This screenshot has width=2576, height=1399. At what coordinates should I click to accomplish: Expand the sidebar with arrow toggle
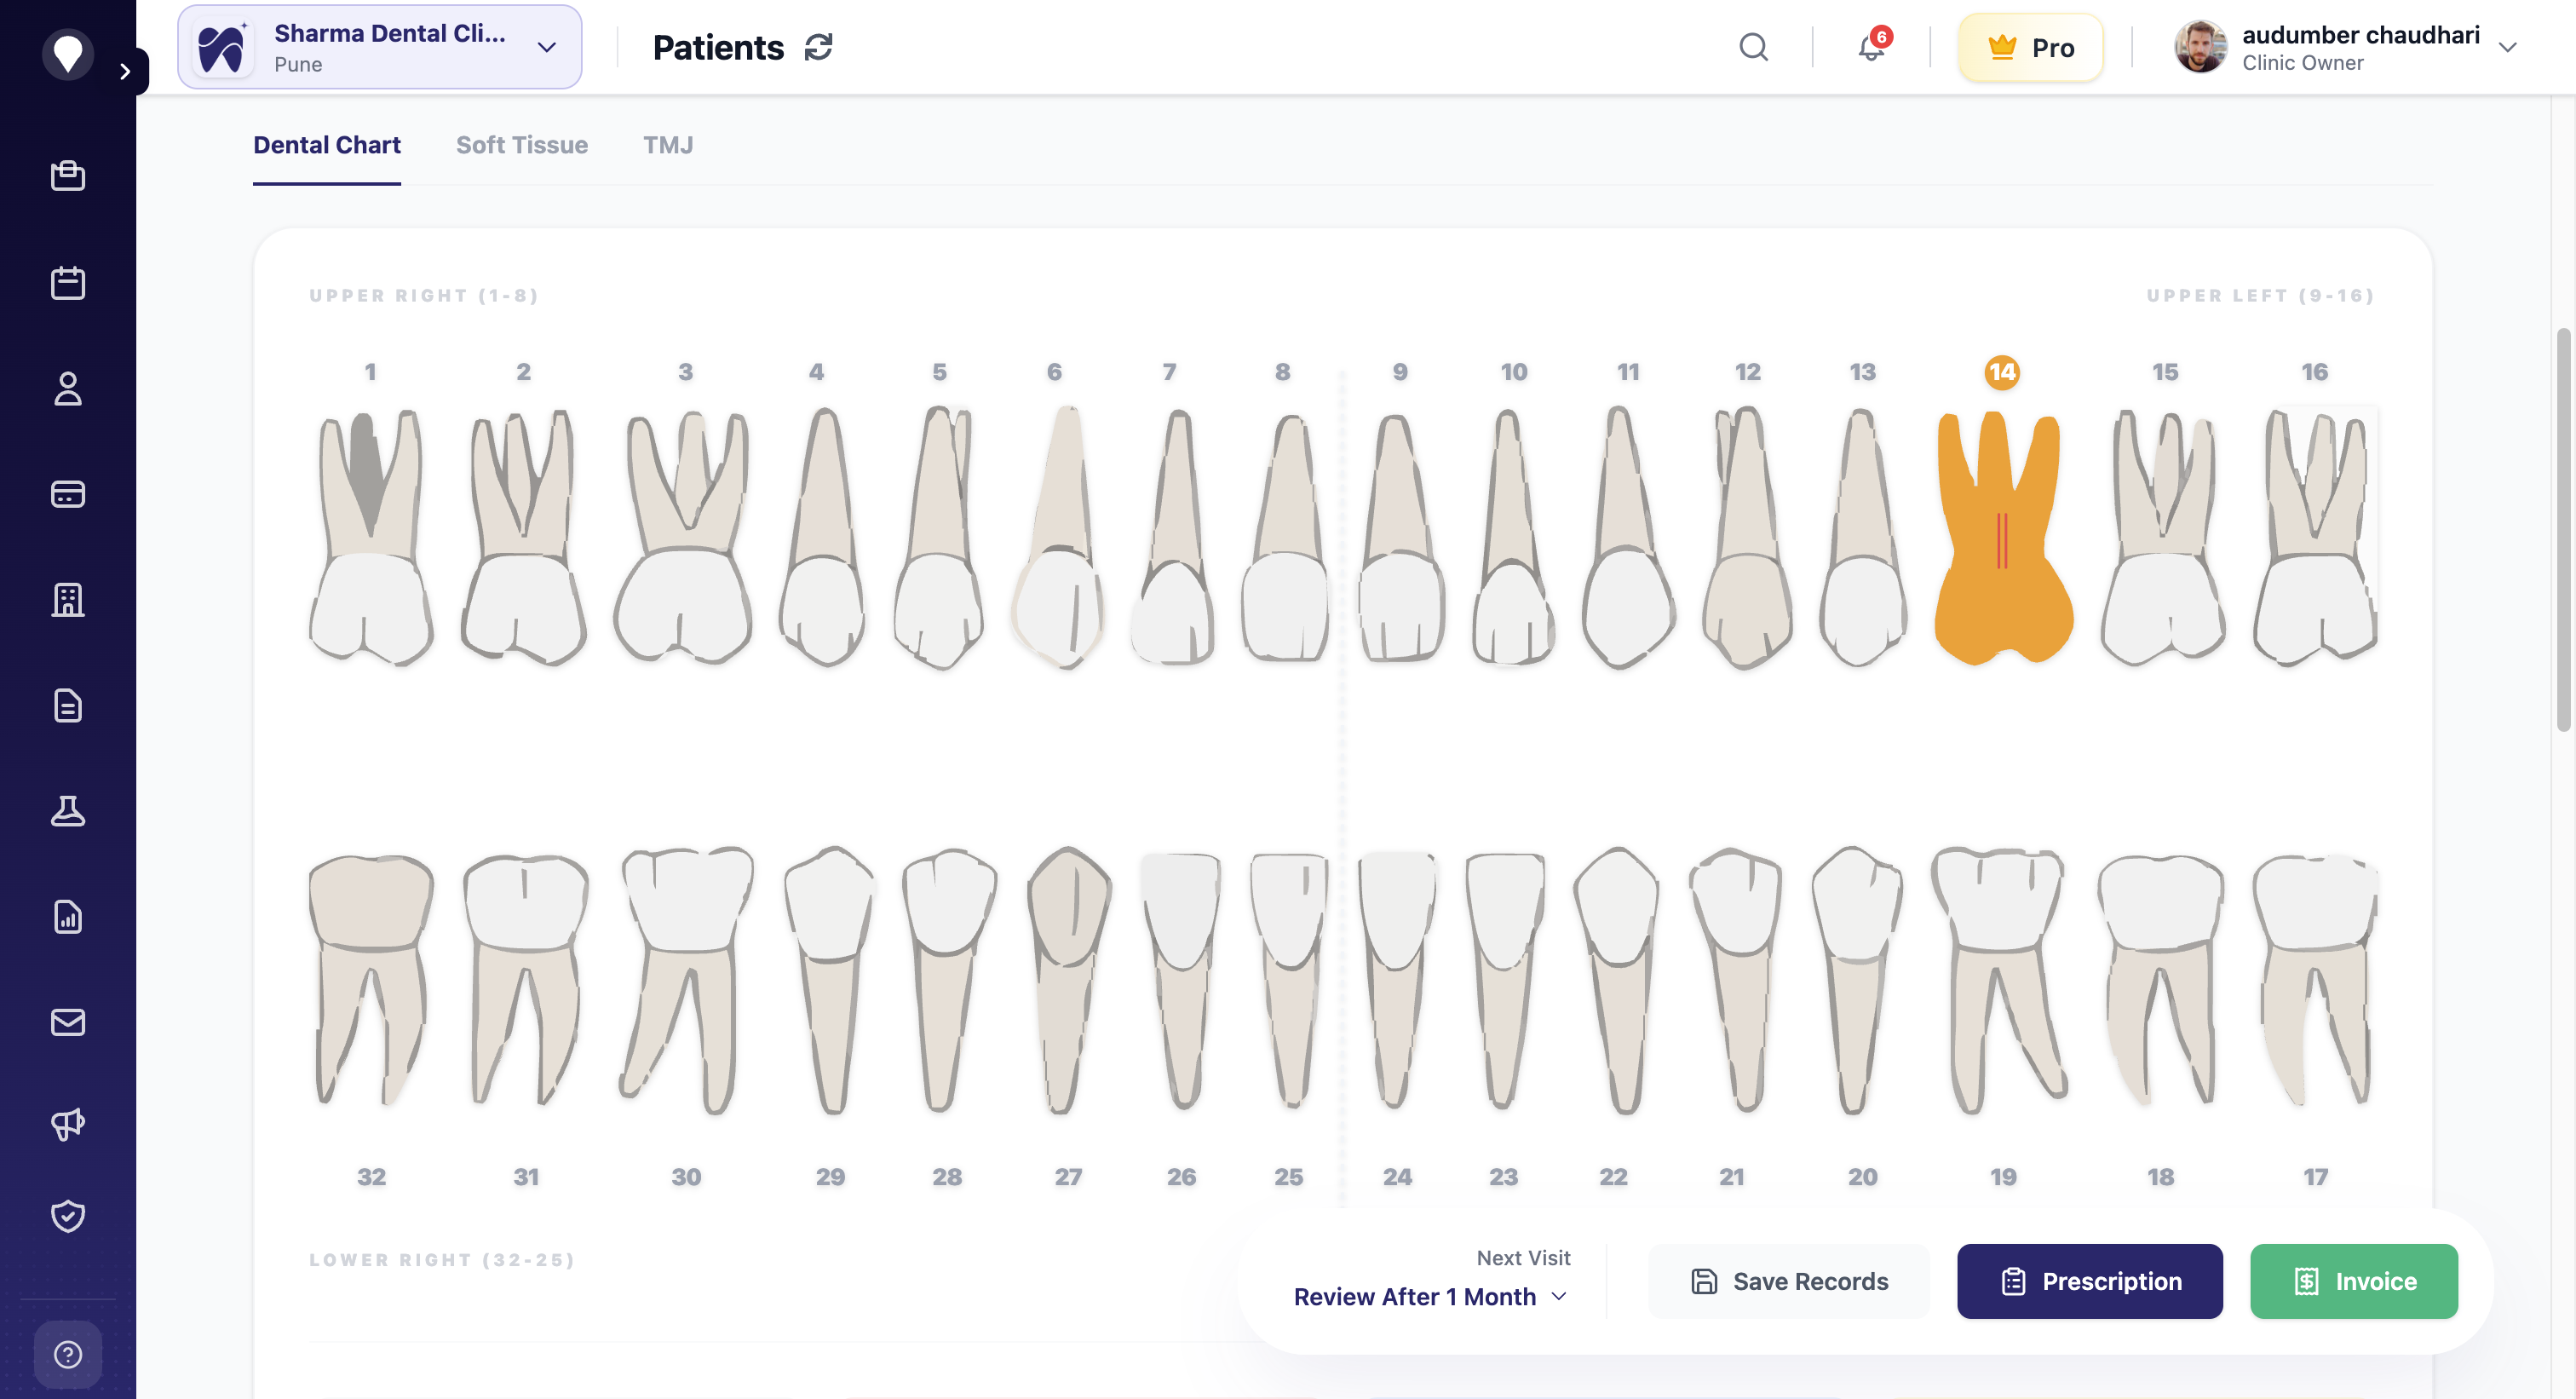[125, 71]
